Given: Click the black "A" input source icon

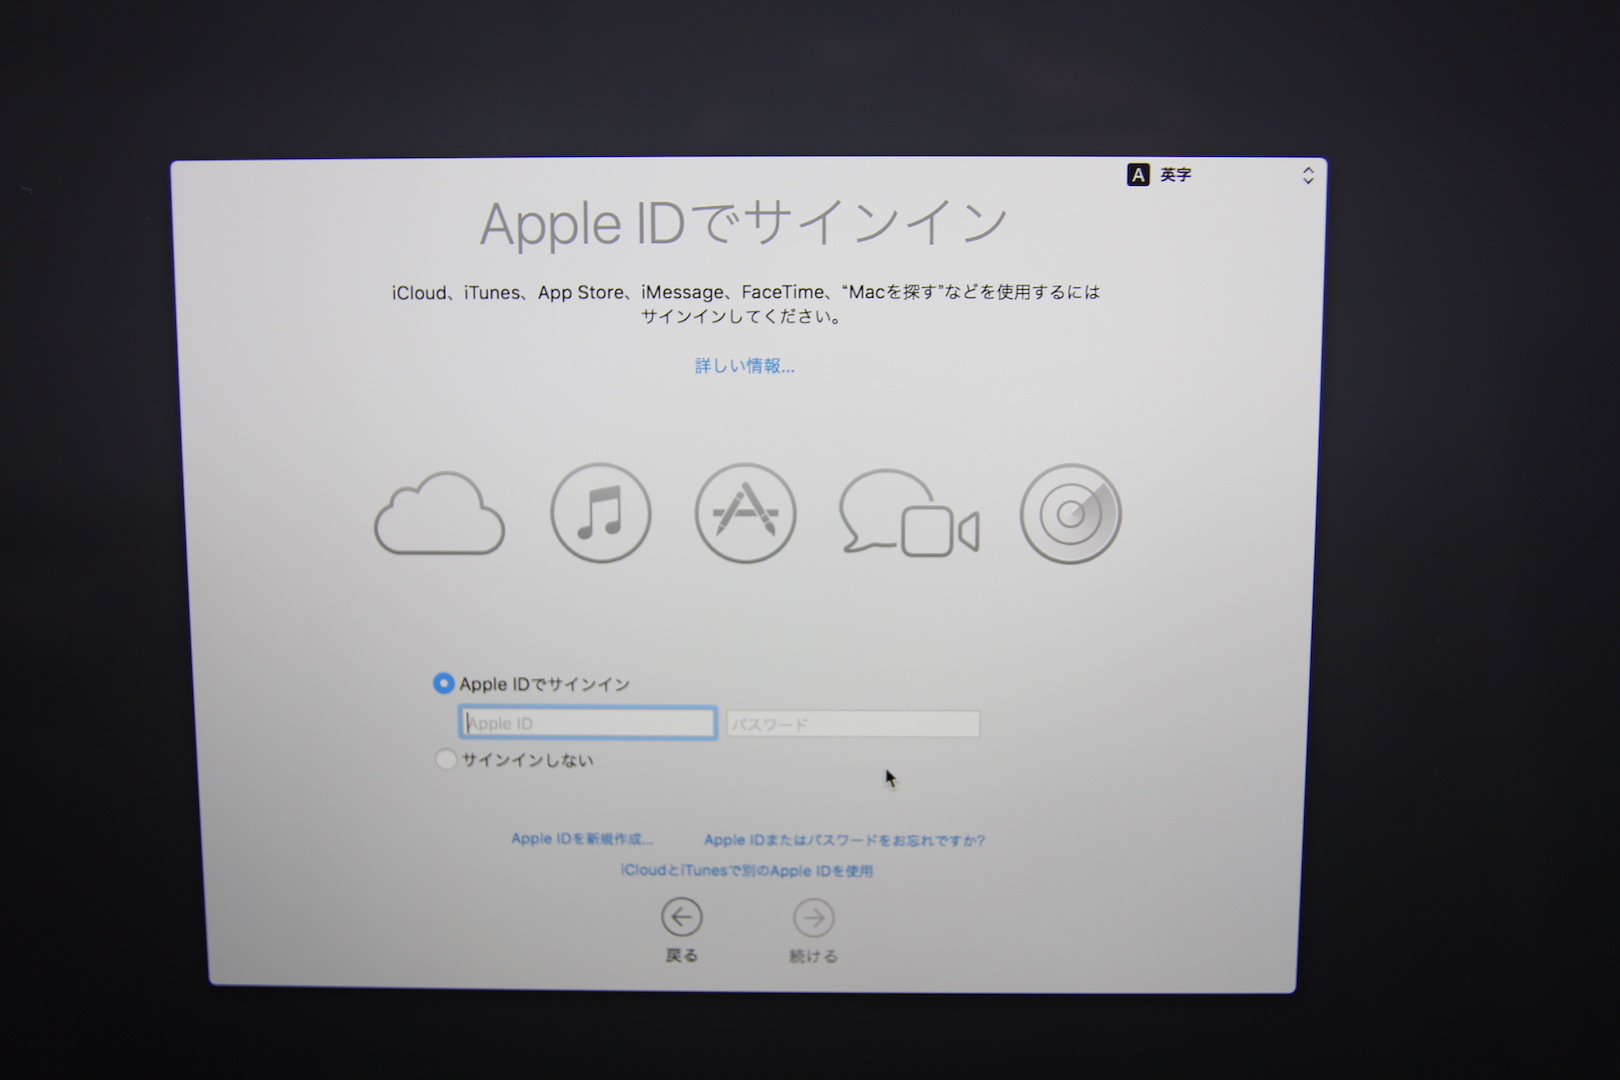Looking at the screenshot, I should click(x=1138, y=175).
